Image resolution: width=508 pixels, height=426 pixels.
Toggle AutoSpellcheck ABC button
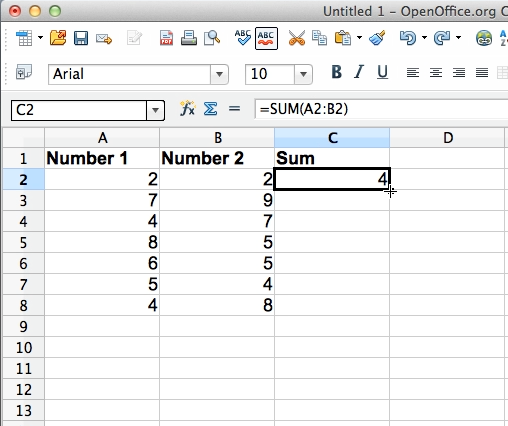[x=266, y=39]
